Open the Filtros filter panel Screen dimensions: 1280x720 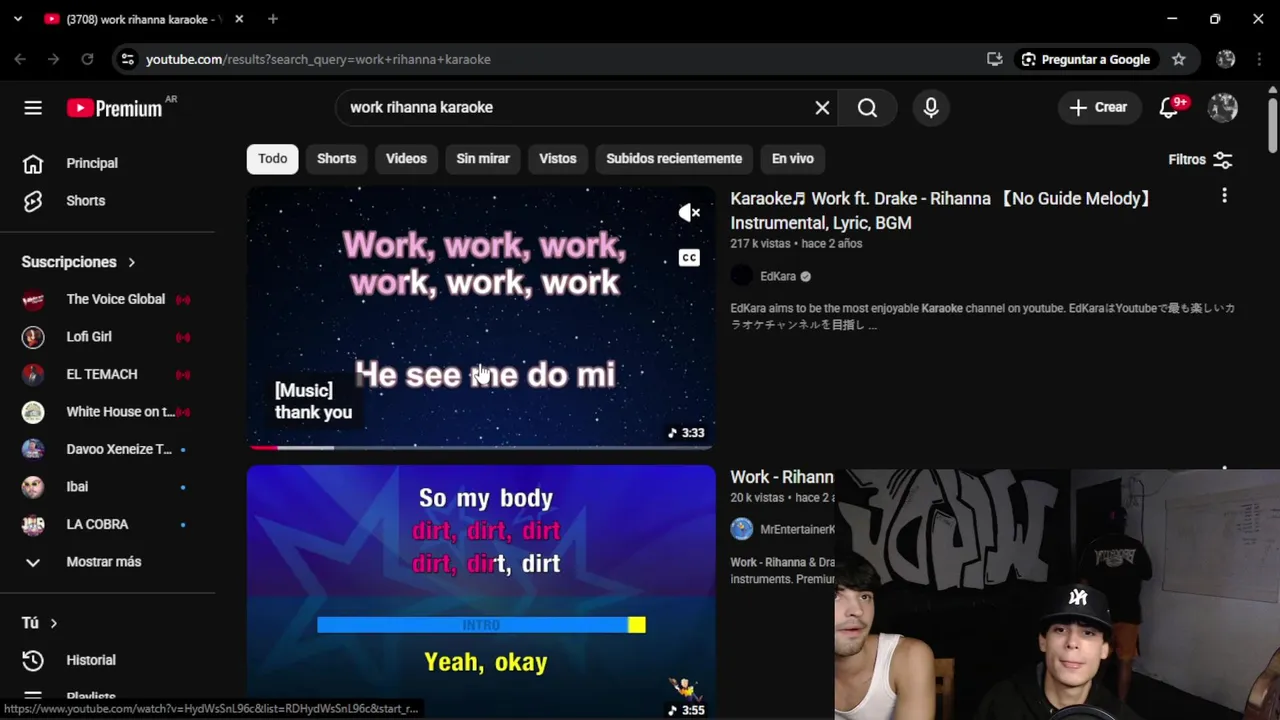click(1200, 159)
